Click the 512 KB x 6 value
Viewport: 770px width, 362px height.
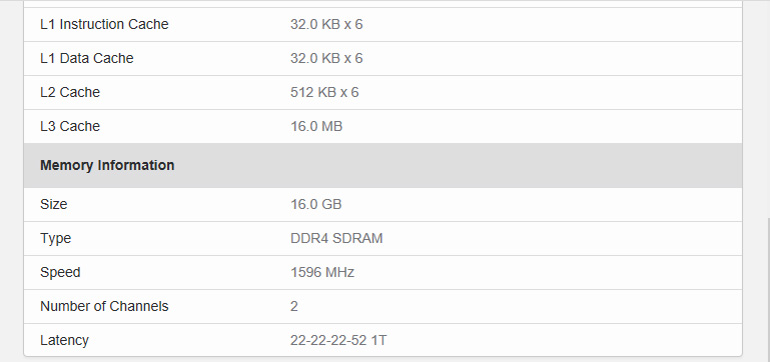324,92
